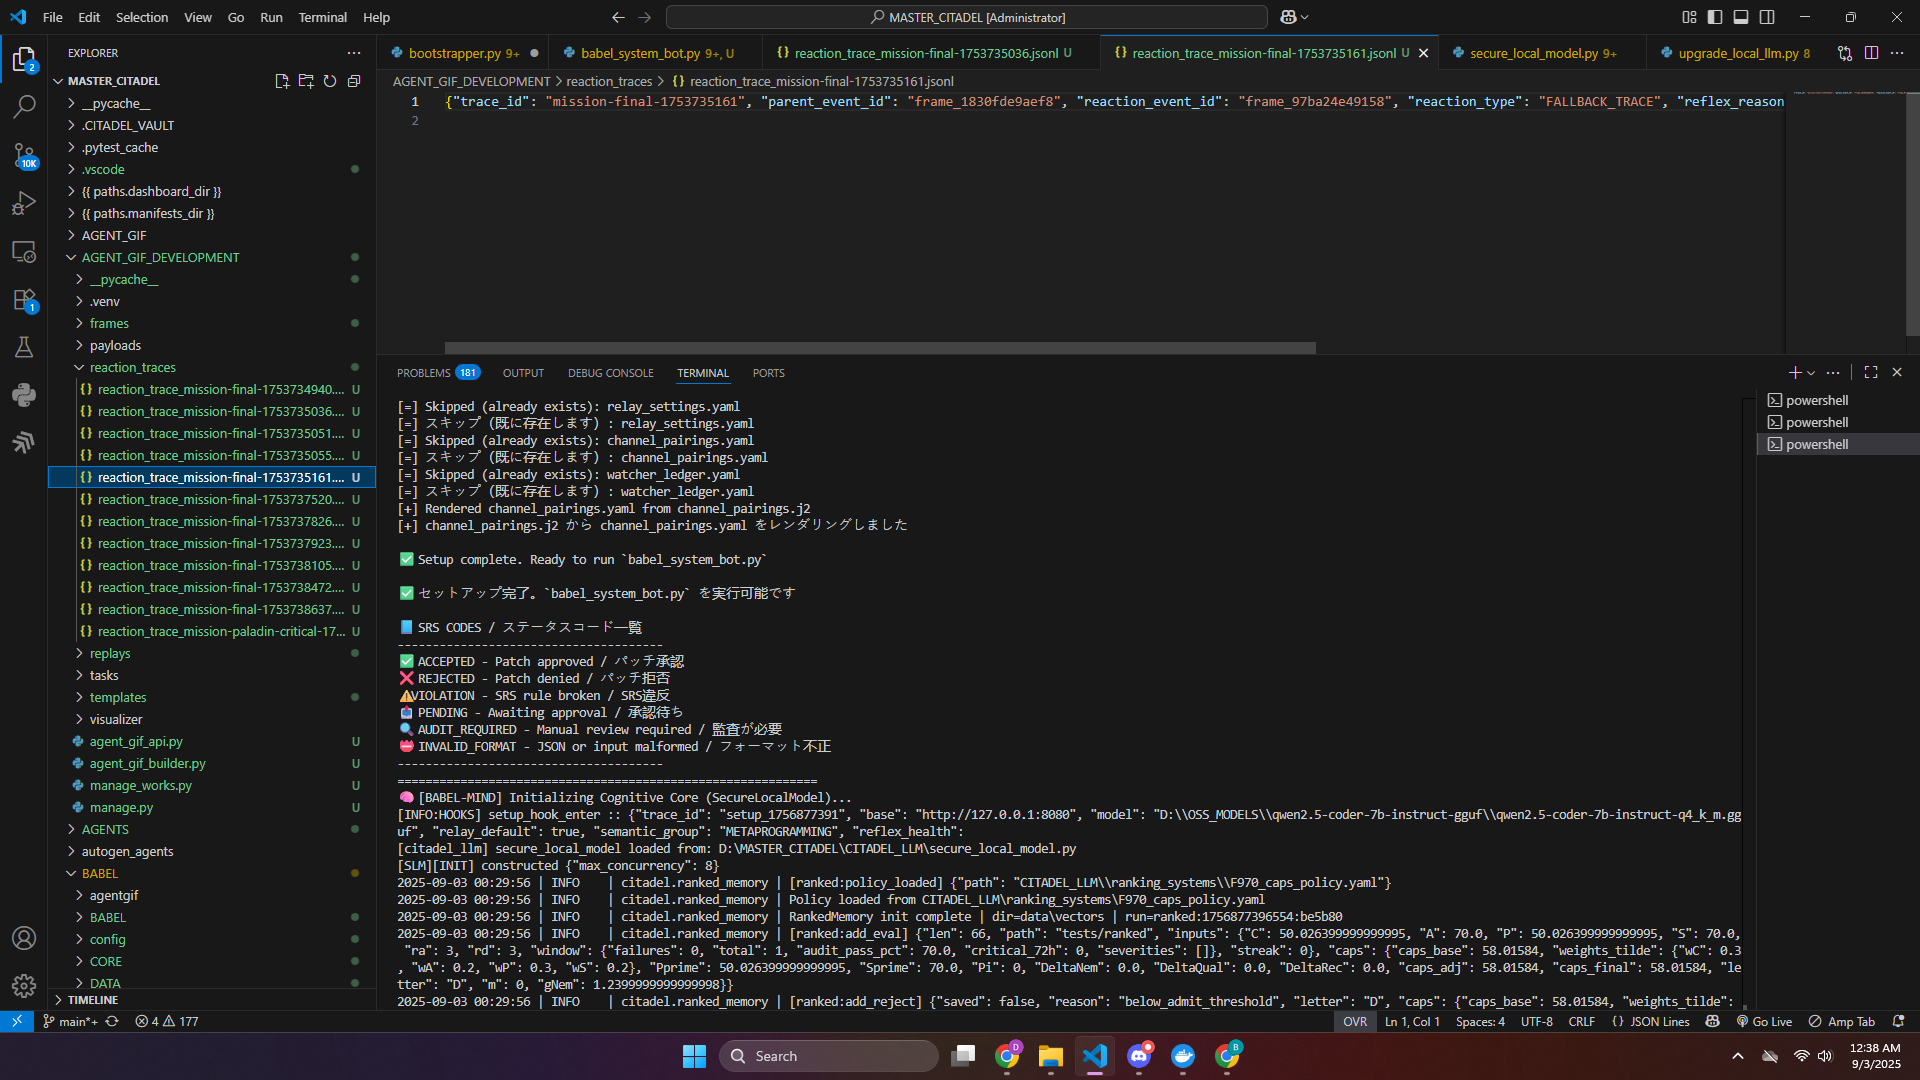Image resolution: width=1920 pixels, height=1080 pixels.
Task: Refresh the Explorer file tree
Action: pos(330,81)
